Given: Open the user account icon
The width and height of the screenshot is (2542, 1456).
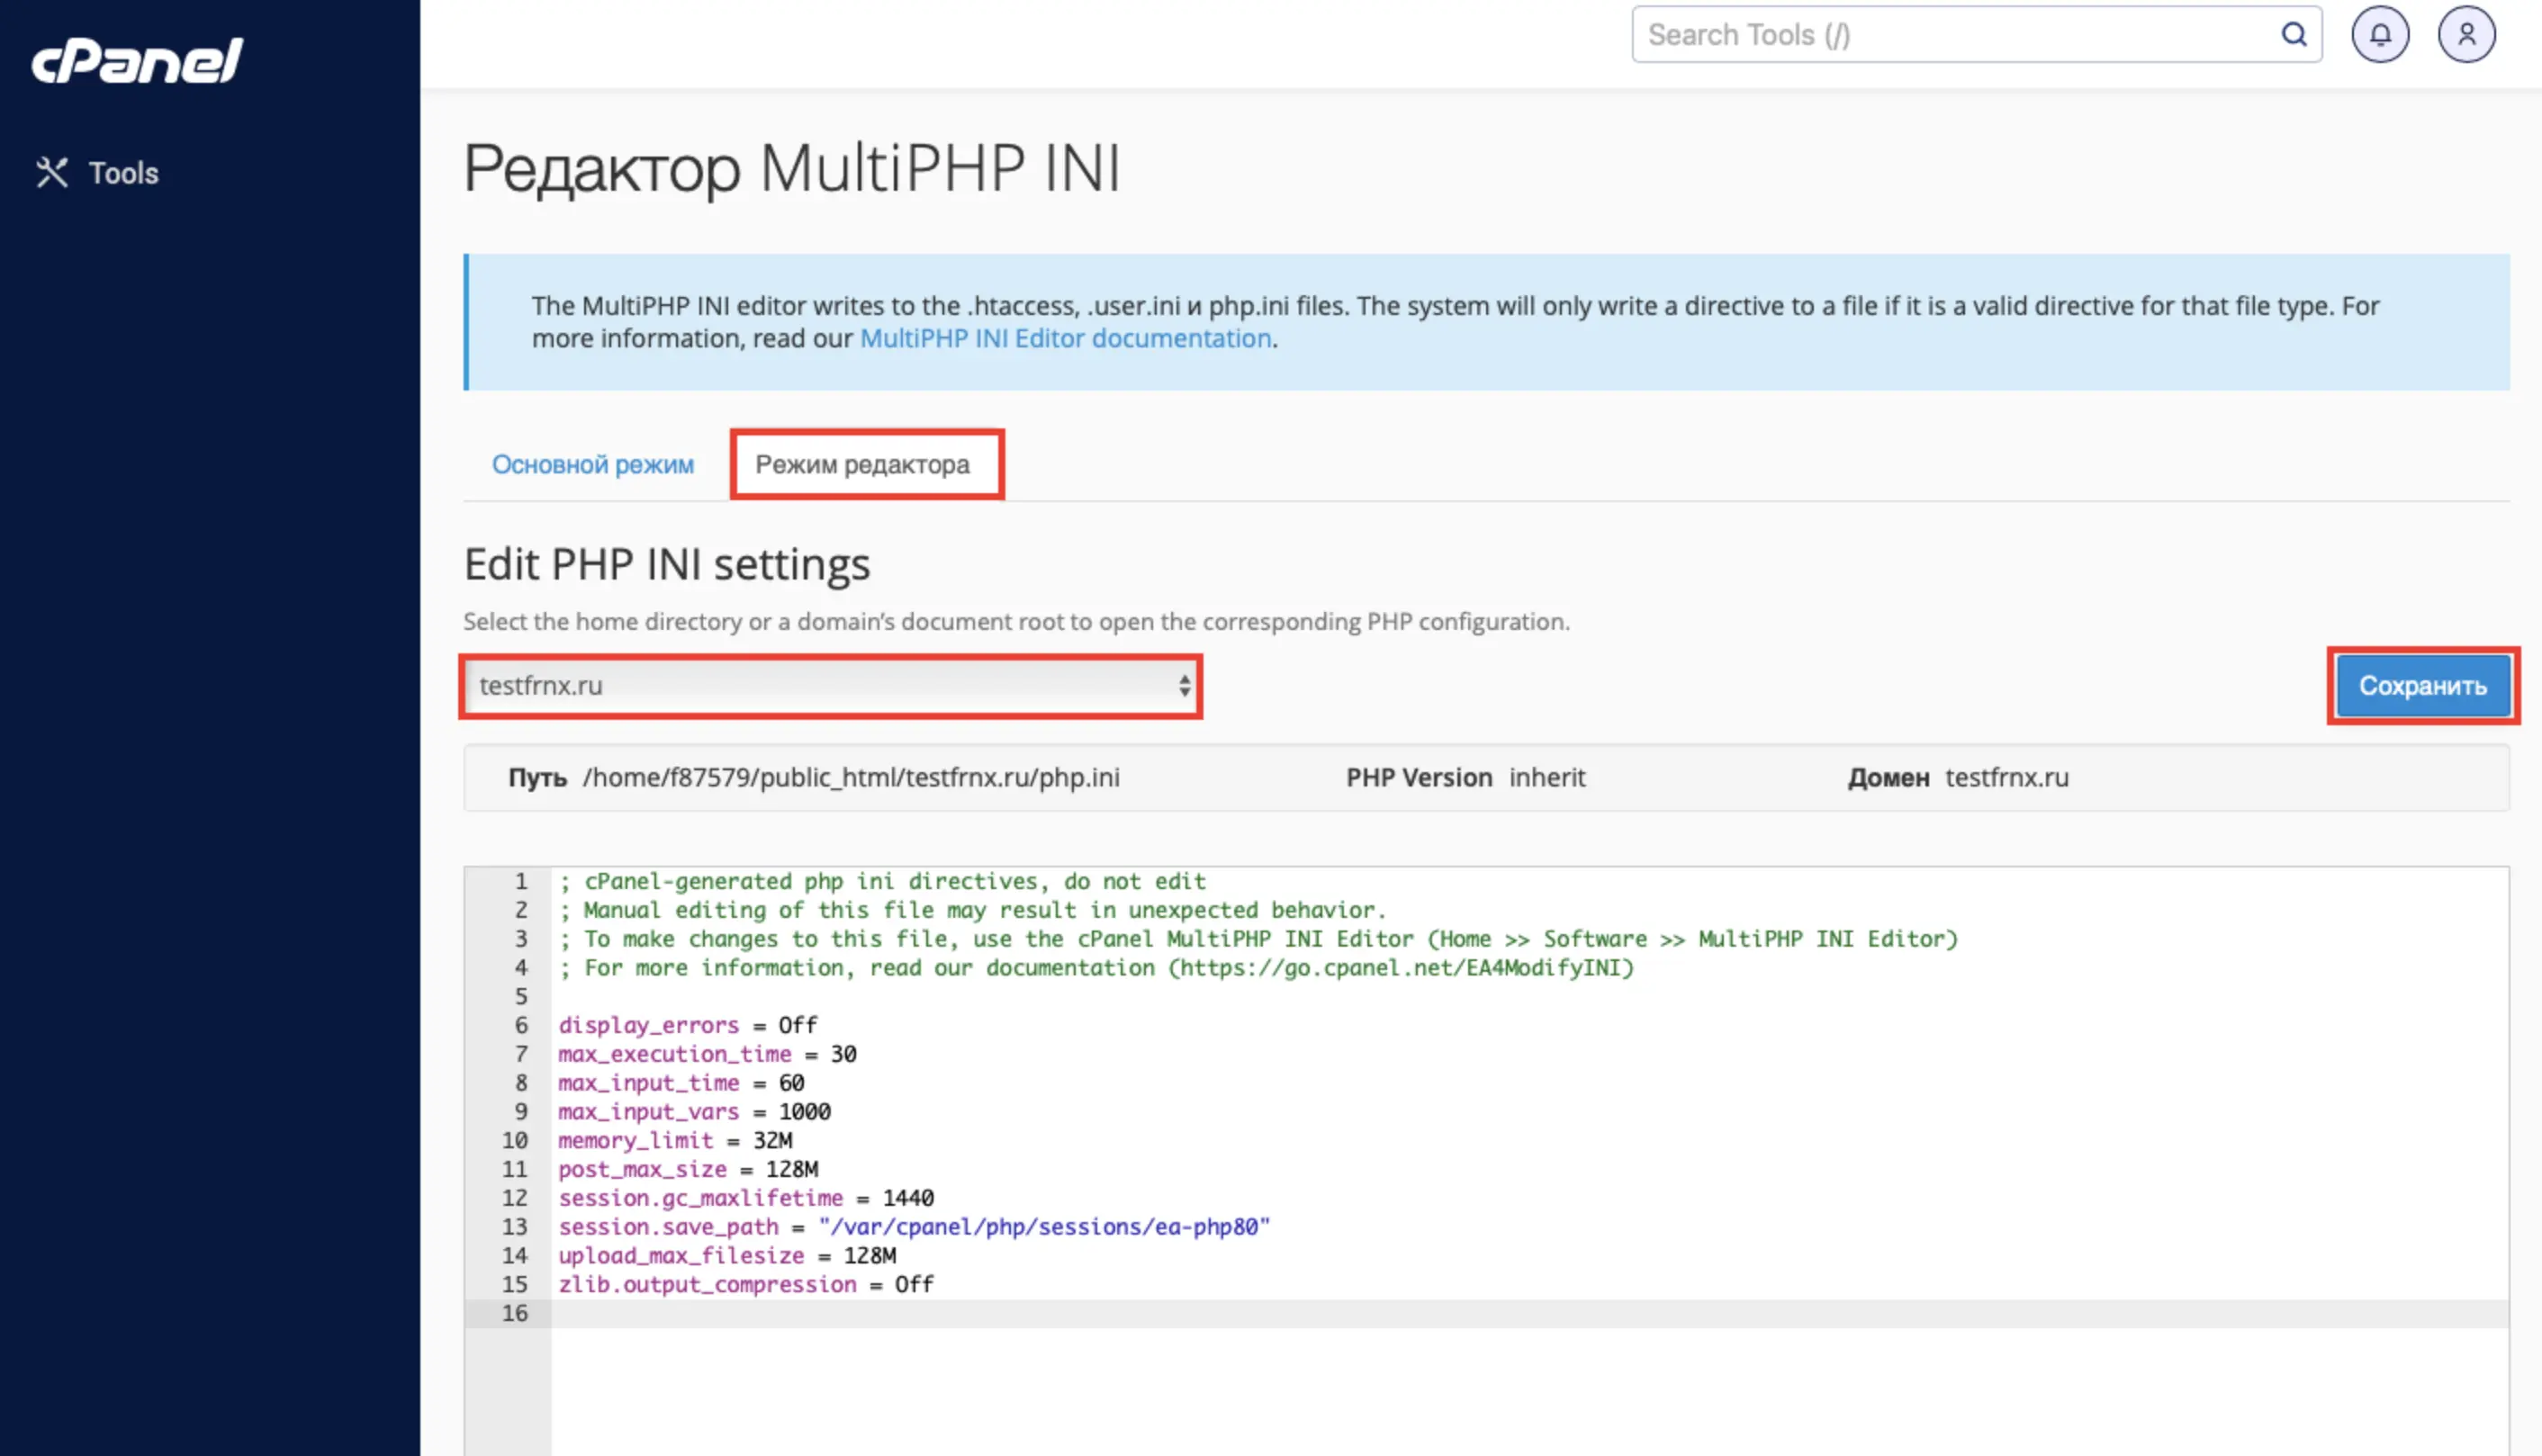Looking at the screenshot, I should coord(2467,35).
